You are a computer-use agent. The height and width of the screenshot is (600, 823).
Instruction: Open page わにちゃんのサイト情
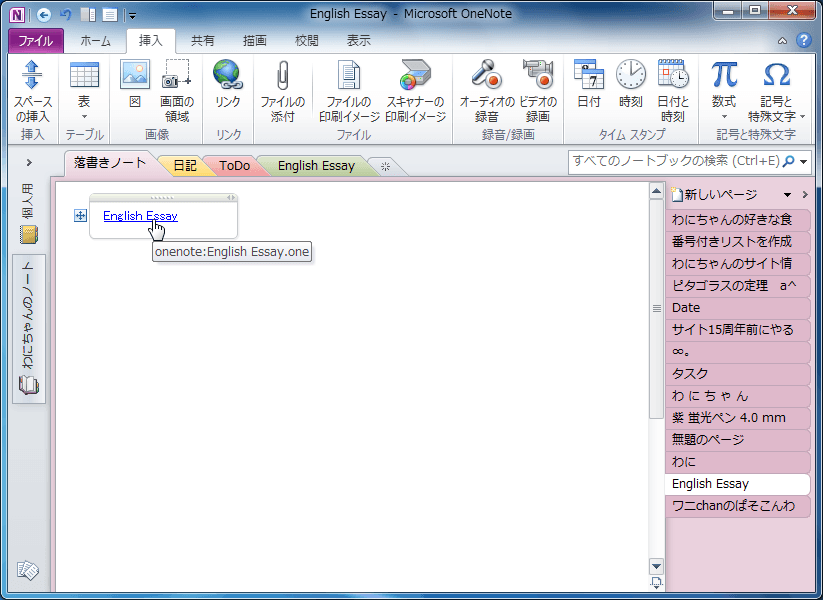(737, 264)
